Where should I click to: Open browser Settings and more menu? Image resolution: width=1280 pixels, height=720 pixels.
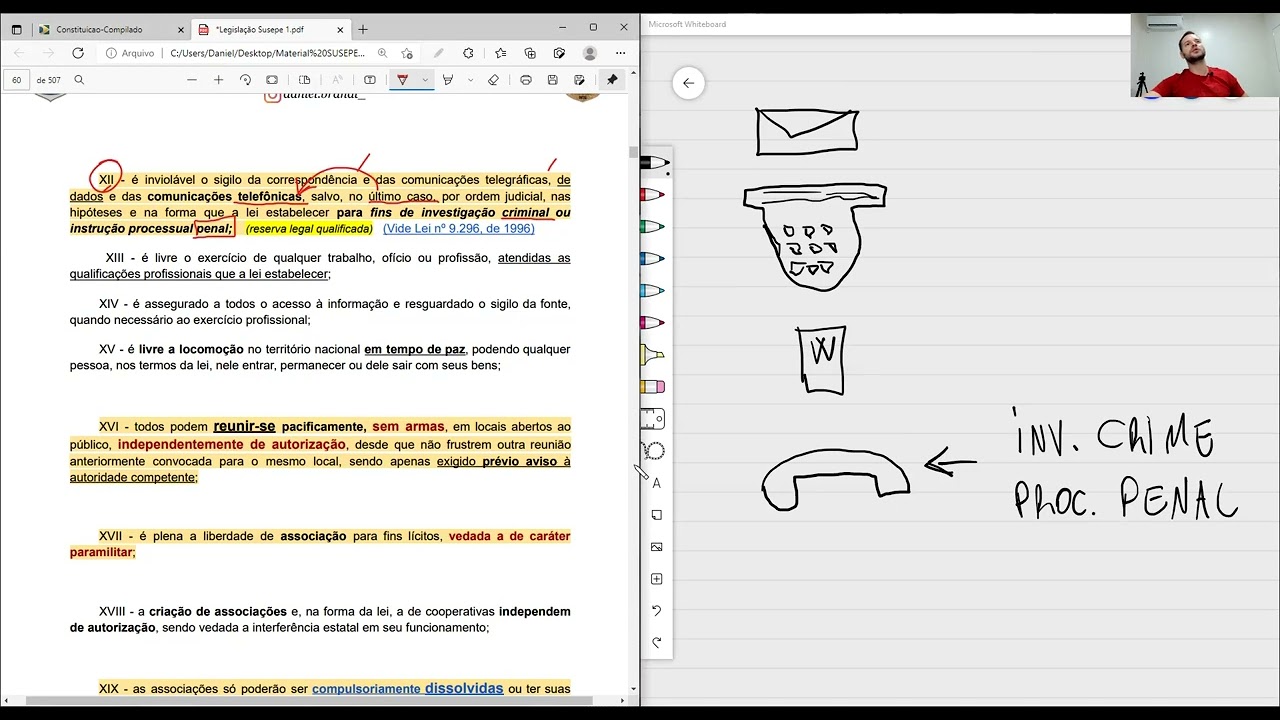621,53
